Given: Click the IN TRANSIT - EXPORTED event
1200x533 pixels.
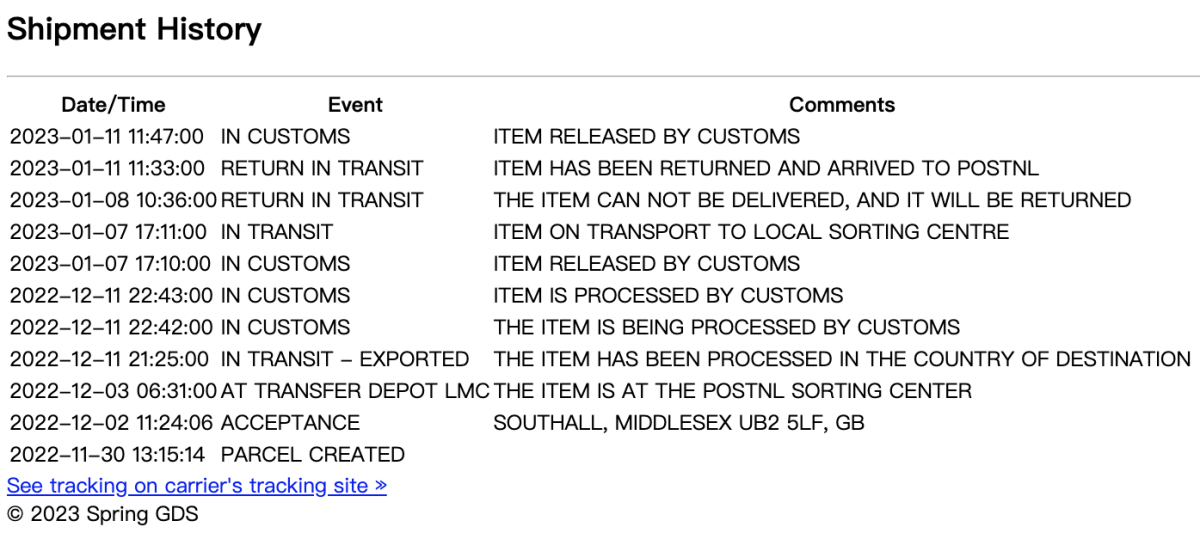Looking at the screenshot, I should click(345, 359).
